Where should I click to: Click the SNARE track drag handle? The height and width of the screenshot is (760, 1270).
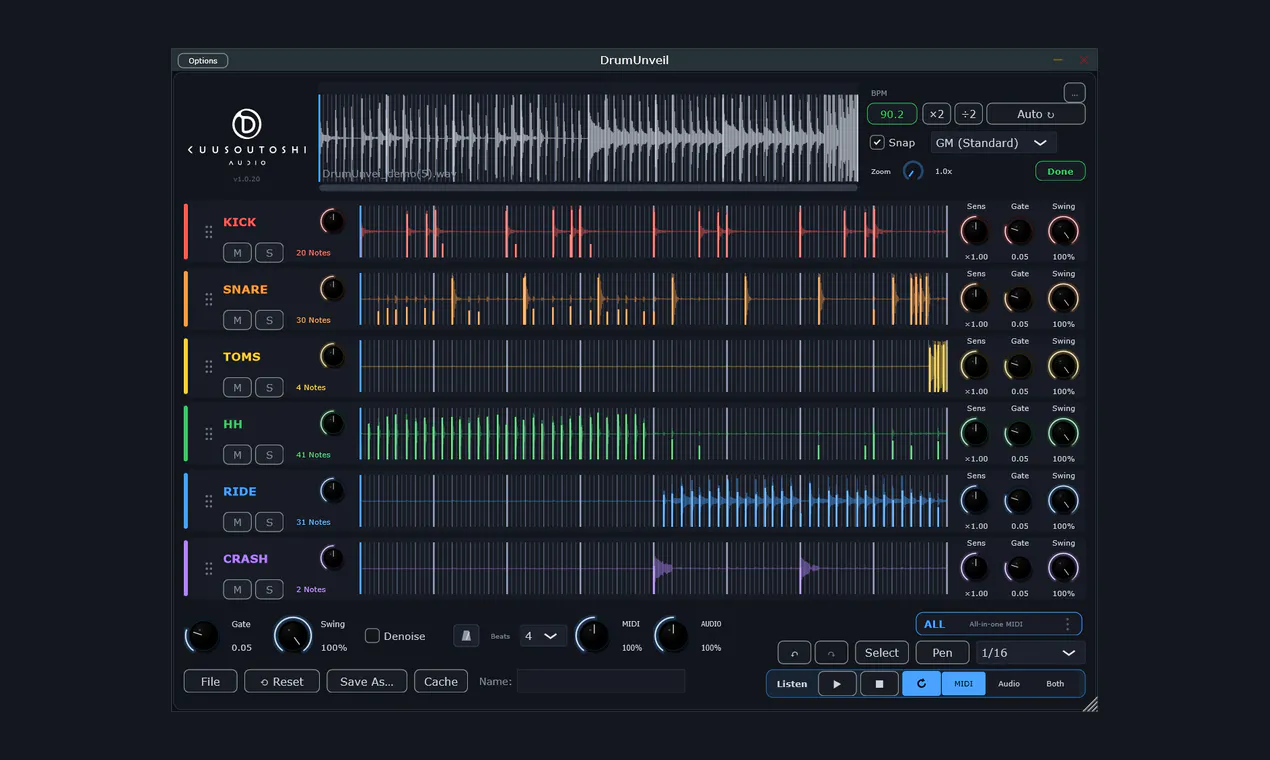pos(209,299)
